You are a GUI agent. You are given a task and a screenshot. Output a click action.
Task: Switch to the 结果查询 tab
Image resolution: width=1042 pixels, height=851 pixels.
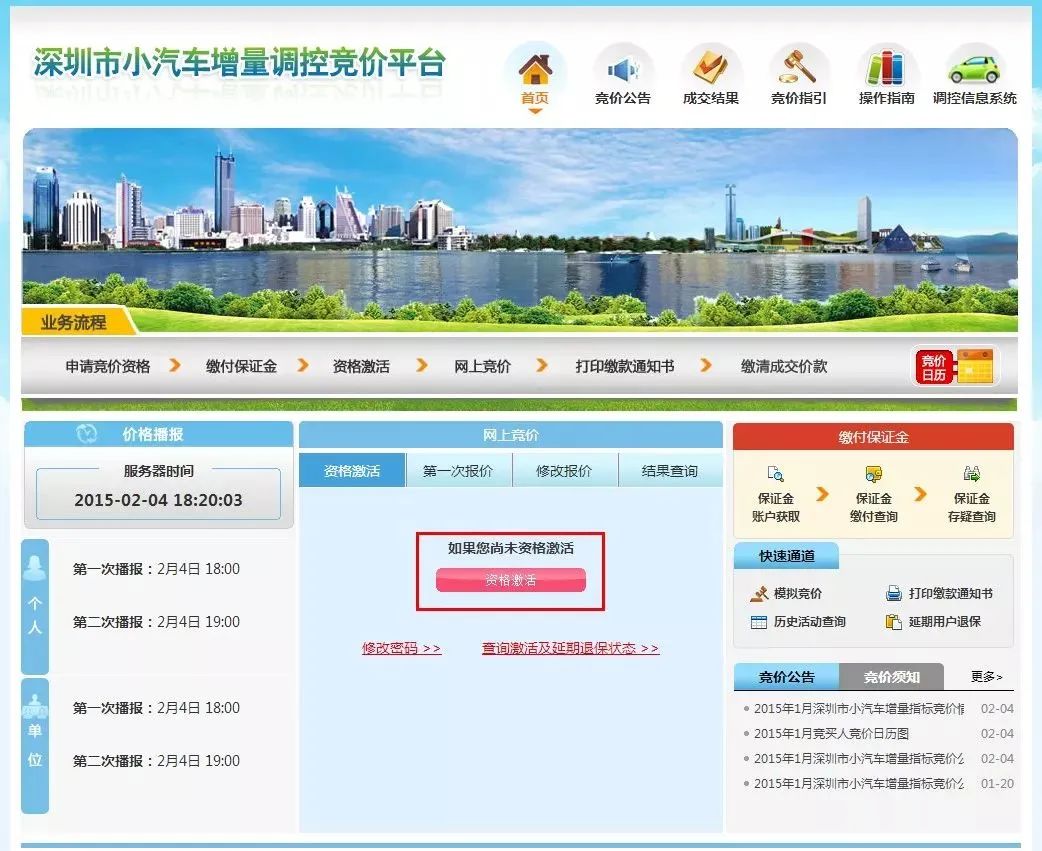coord(671,469)
